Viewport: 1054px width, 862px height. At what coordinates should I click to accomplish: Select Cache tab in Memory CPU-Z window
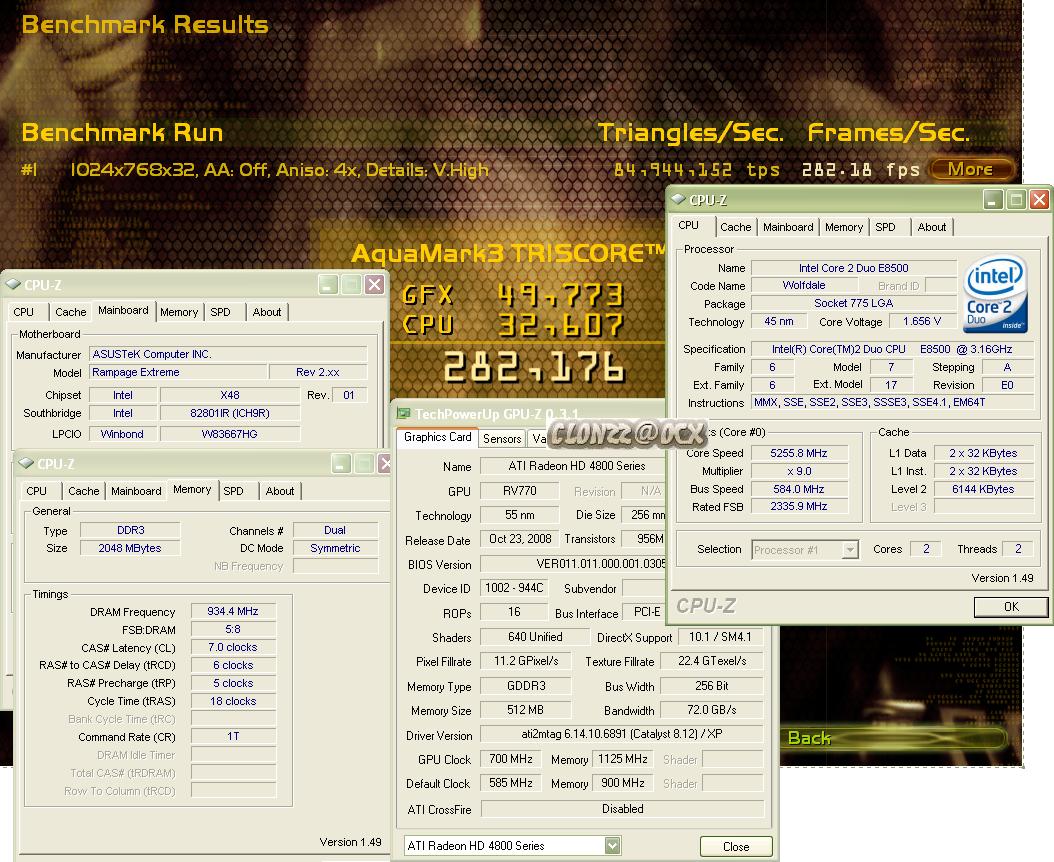83,491
